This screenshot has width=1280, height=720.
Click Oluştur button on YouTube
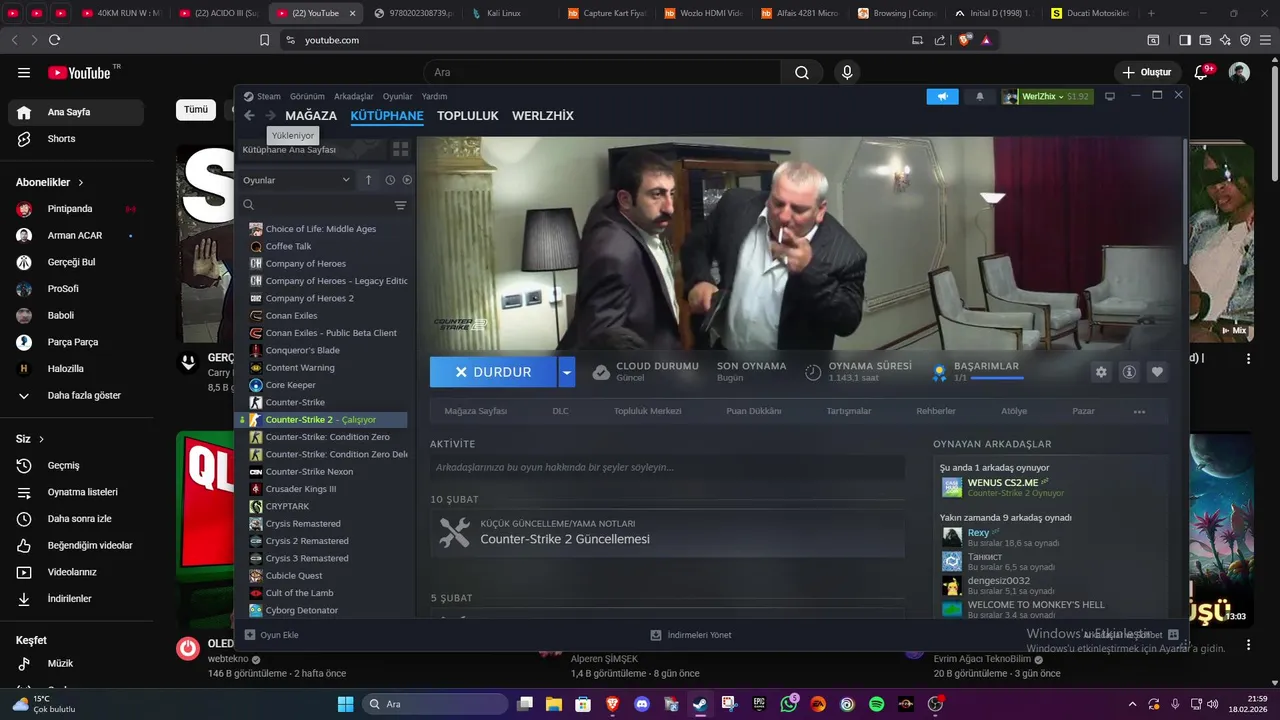(1146, 72)
